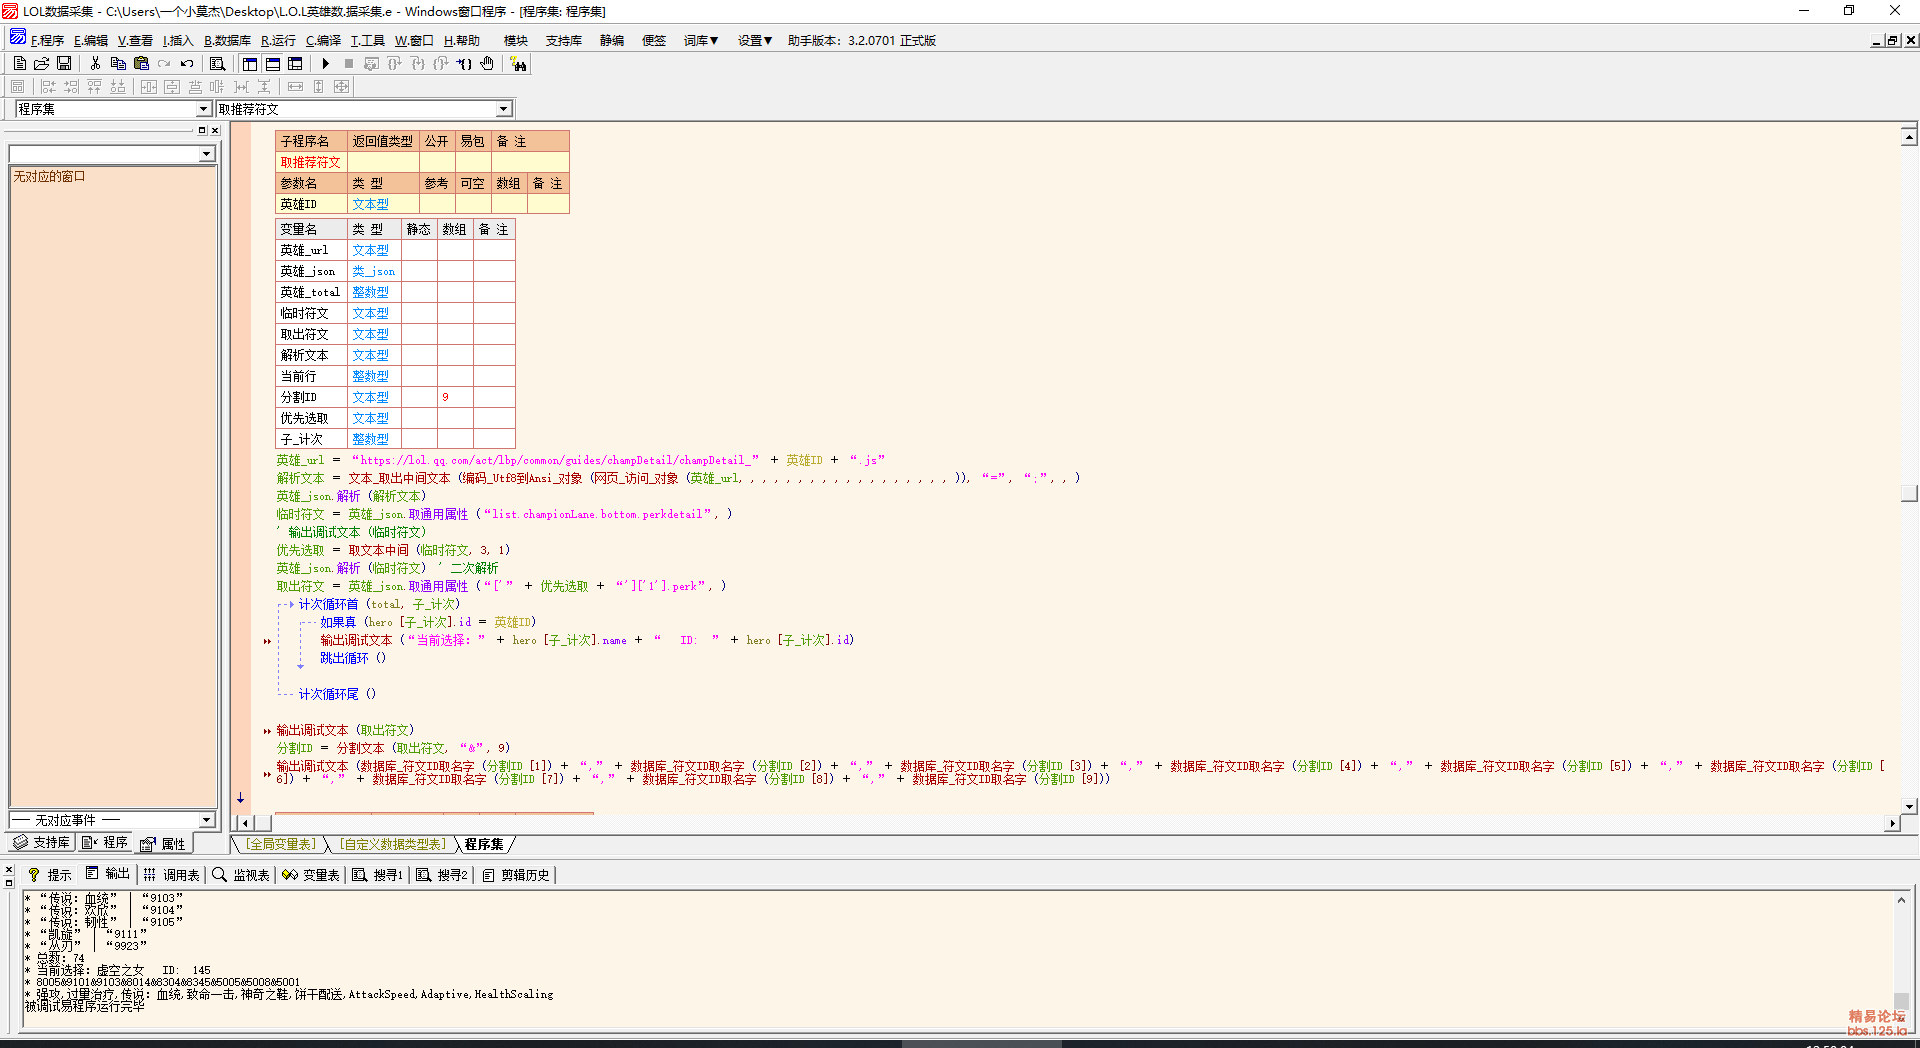Screen dimensions: 1920x1048
Task: Click the binoculars help search icon
Action: (x=518, y=64)
